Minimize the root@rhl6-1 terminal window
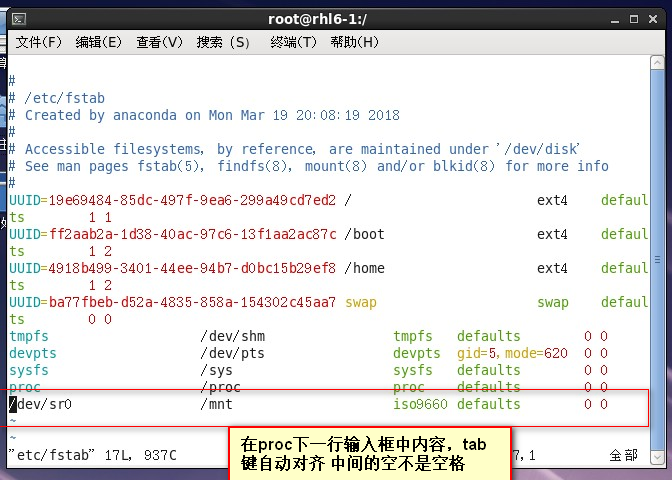 pos(615,19)
